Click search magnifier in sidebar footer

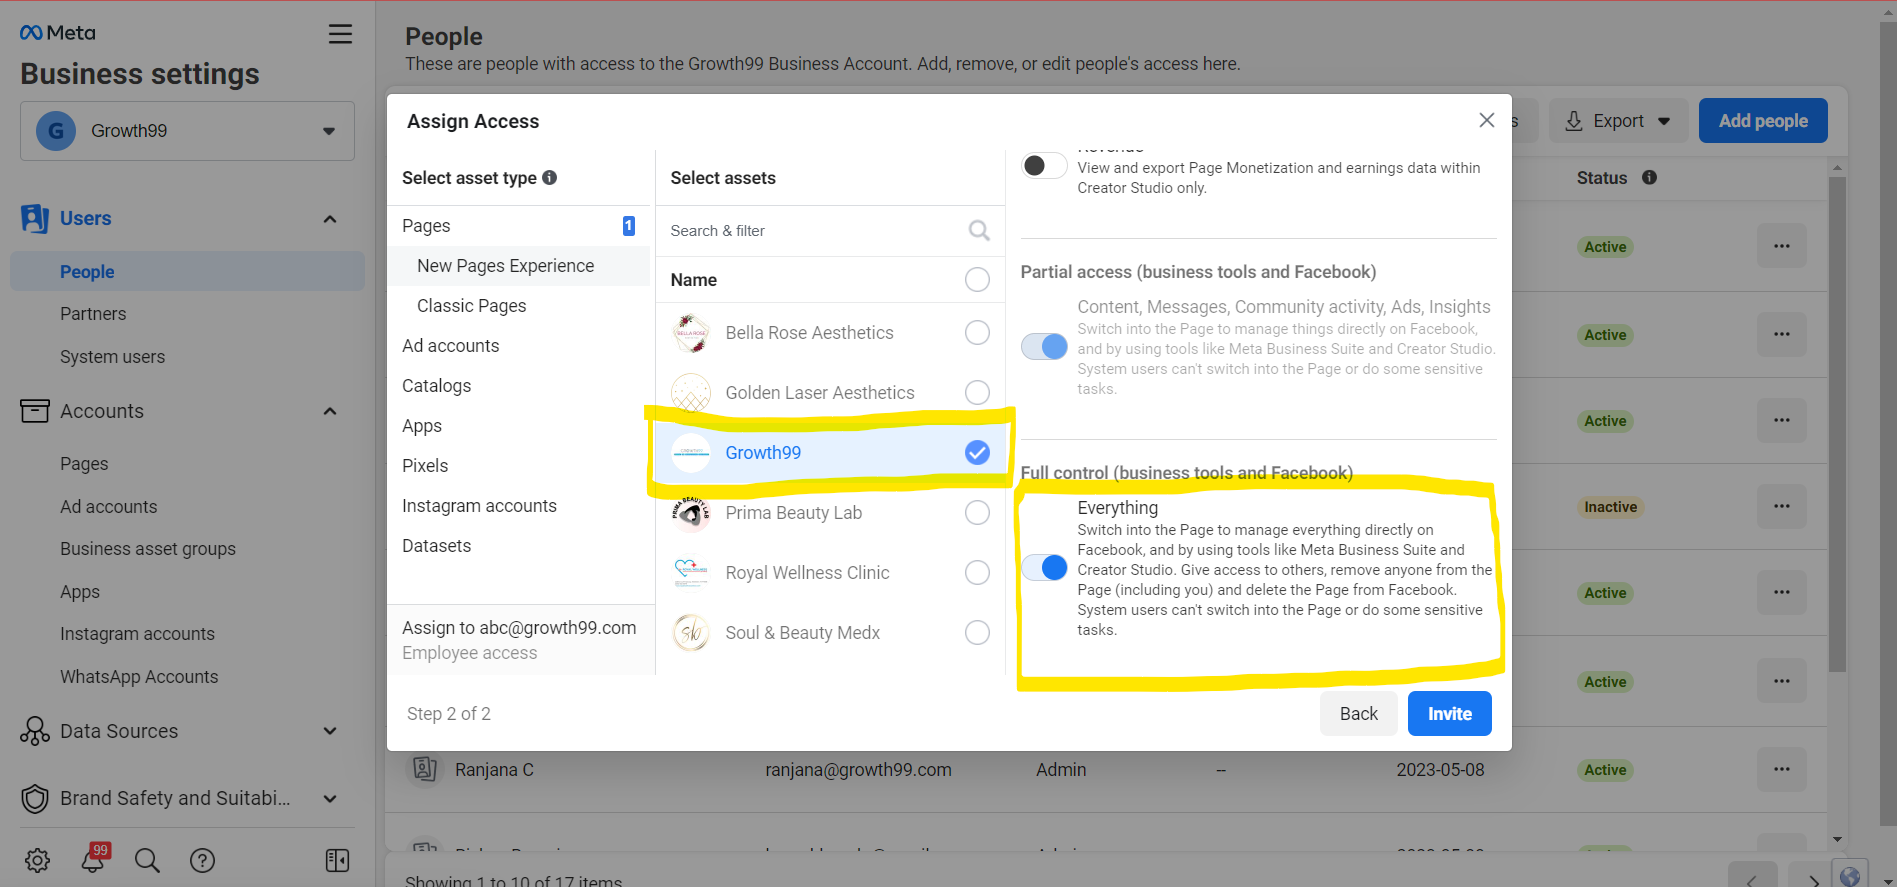coord(147,860)
